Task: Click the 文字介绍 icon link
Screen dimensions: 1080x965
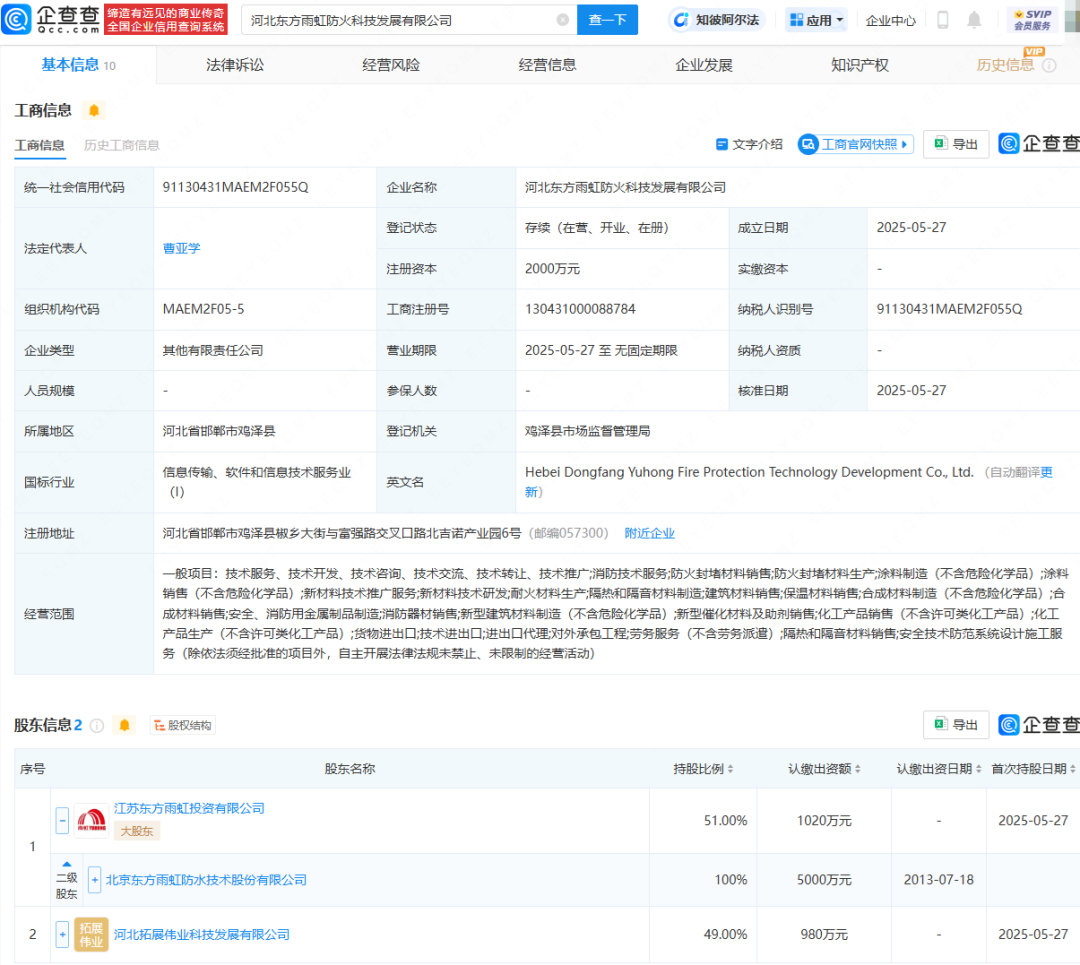Action: click(749, 144)
